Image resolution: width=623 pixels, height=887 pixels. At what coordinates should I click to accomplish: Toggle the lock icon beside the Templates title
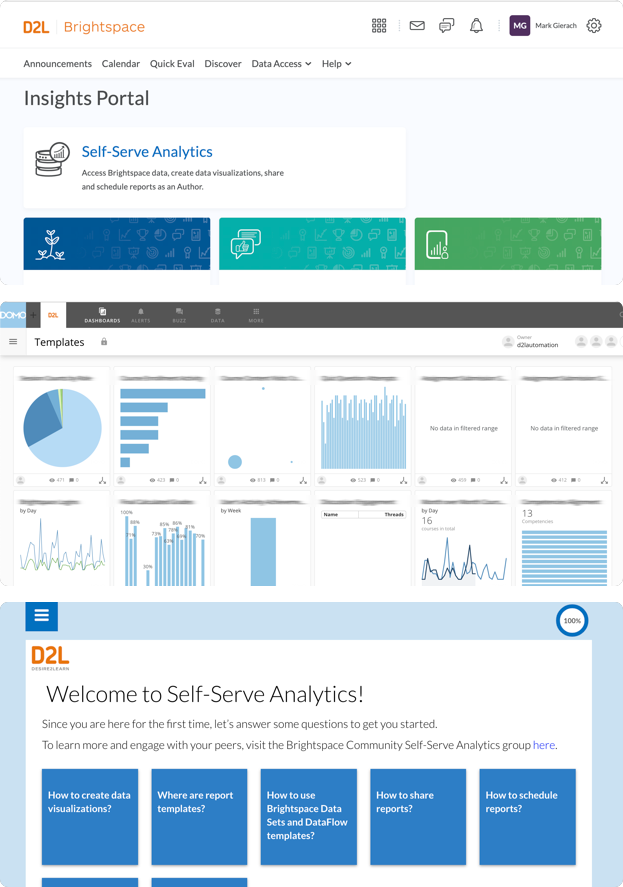pyautogui.click(x=104, y=341)
